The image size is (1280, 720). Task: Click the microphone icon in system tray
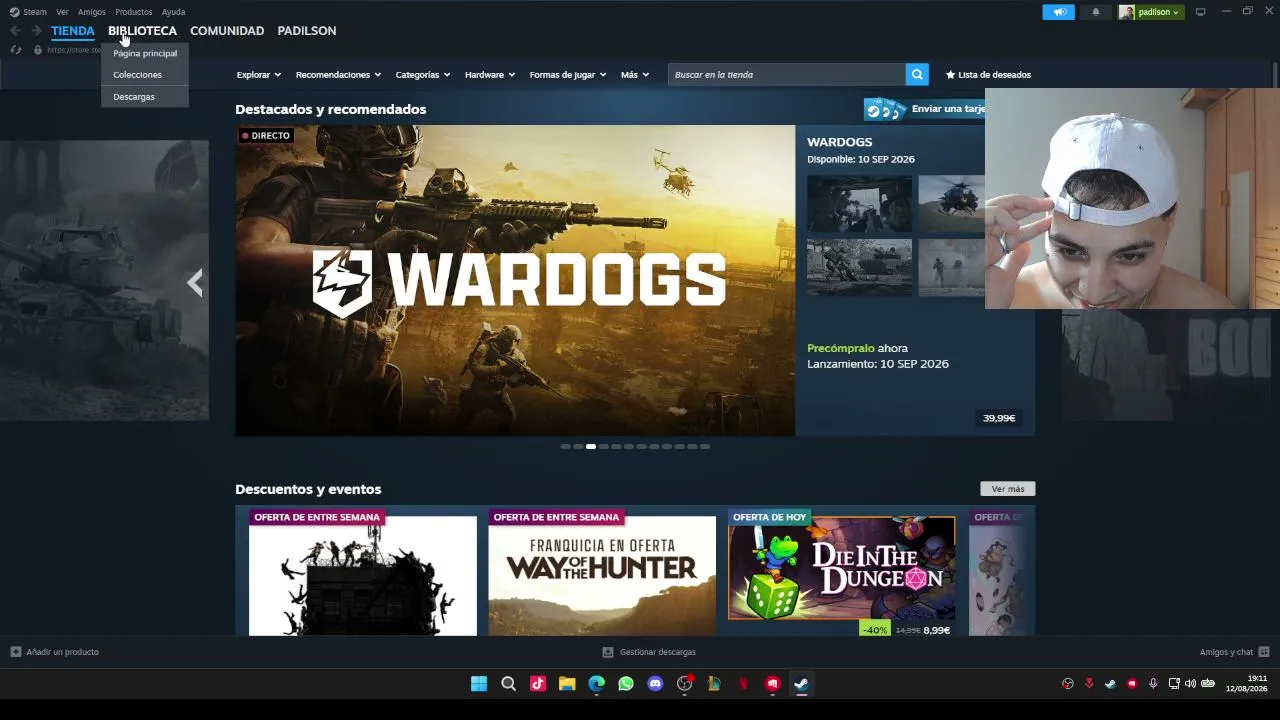[1153, 684]
